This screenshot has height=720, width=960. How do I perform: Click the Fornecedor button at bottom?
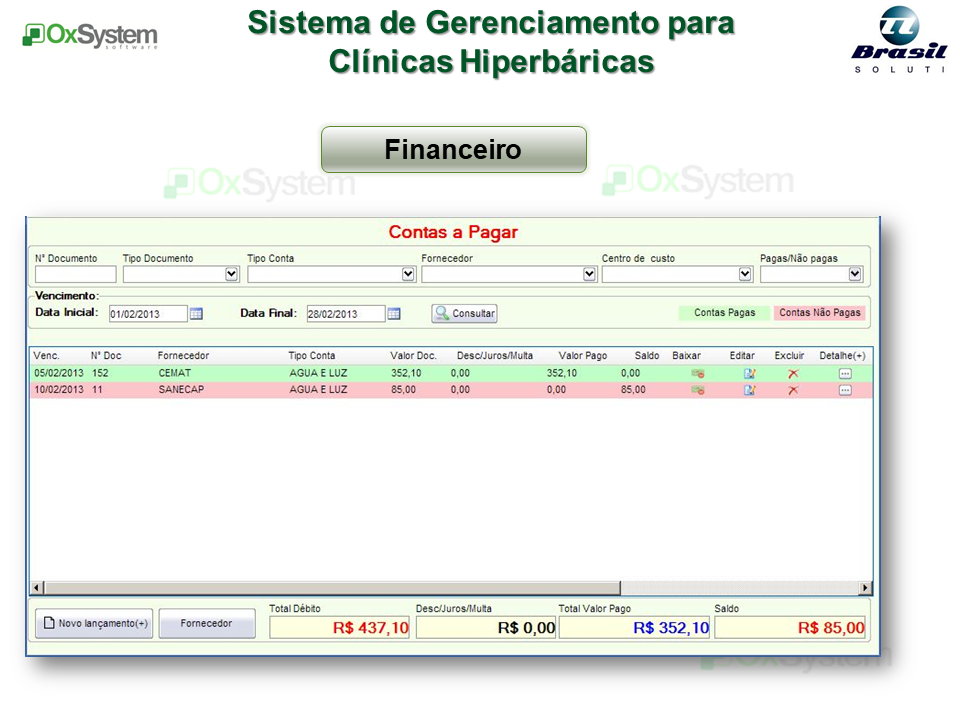206,623
